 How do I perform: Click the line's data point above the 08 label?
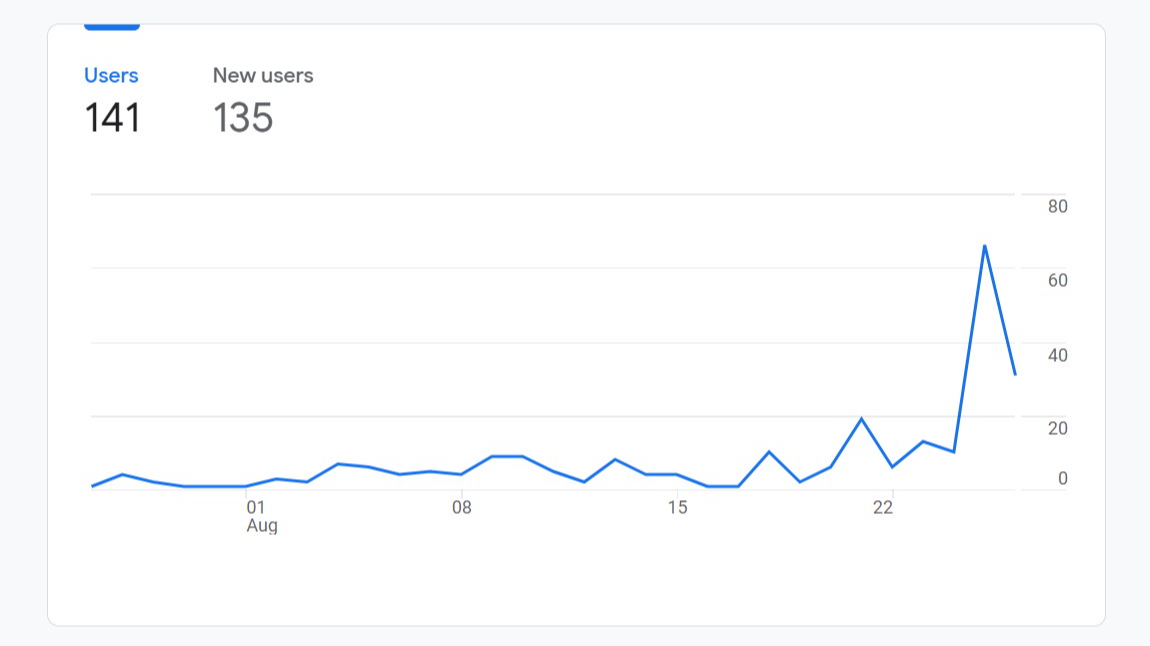tap(461, 474)
